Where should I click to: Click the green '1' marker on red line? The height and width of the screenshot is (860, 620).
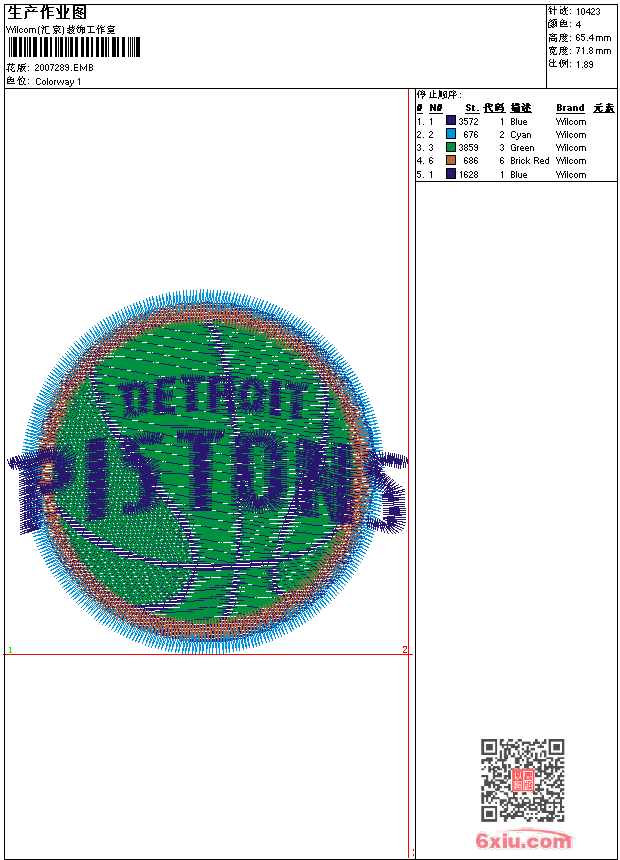point(10,650)
